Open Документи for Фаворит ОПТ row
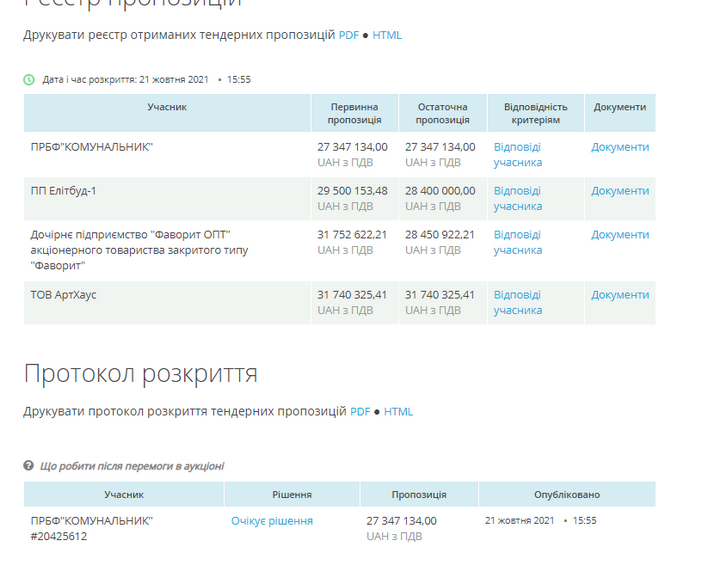The image size is (701, 569). [x=620, y=235]
